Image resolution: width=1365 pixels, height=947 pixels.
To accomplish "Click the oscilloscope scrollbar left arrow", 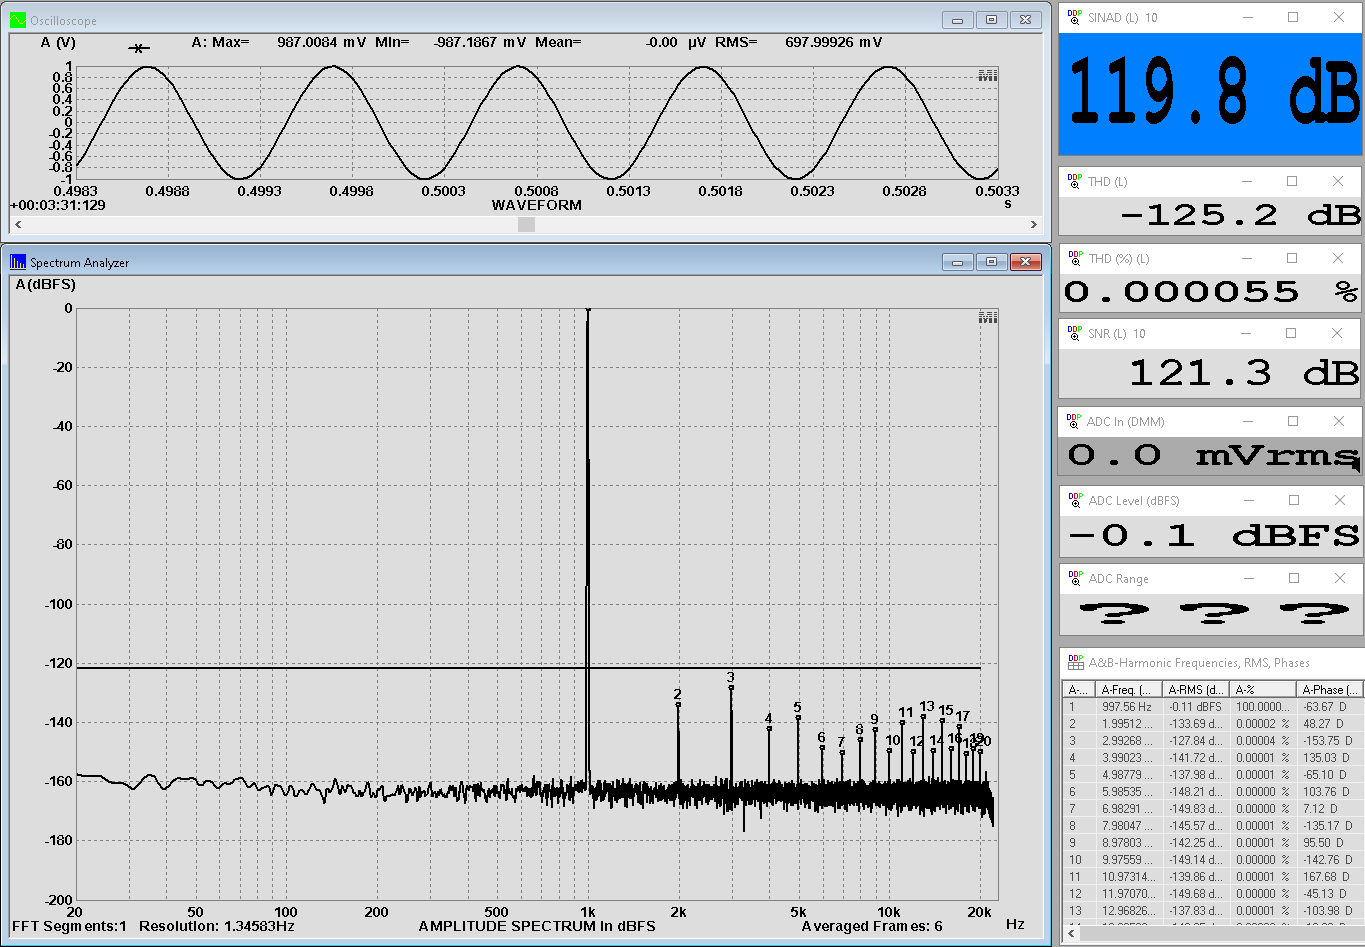I will point(19,225).
